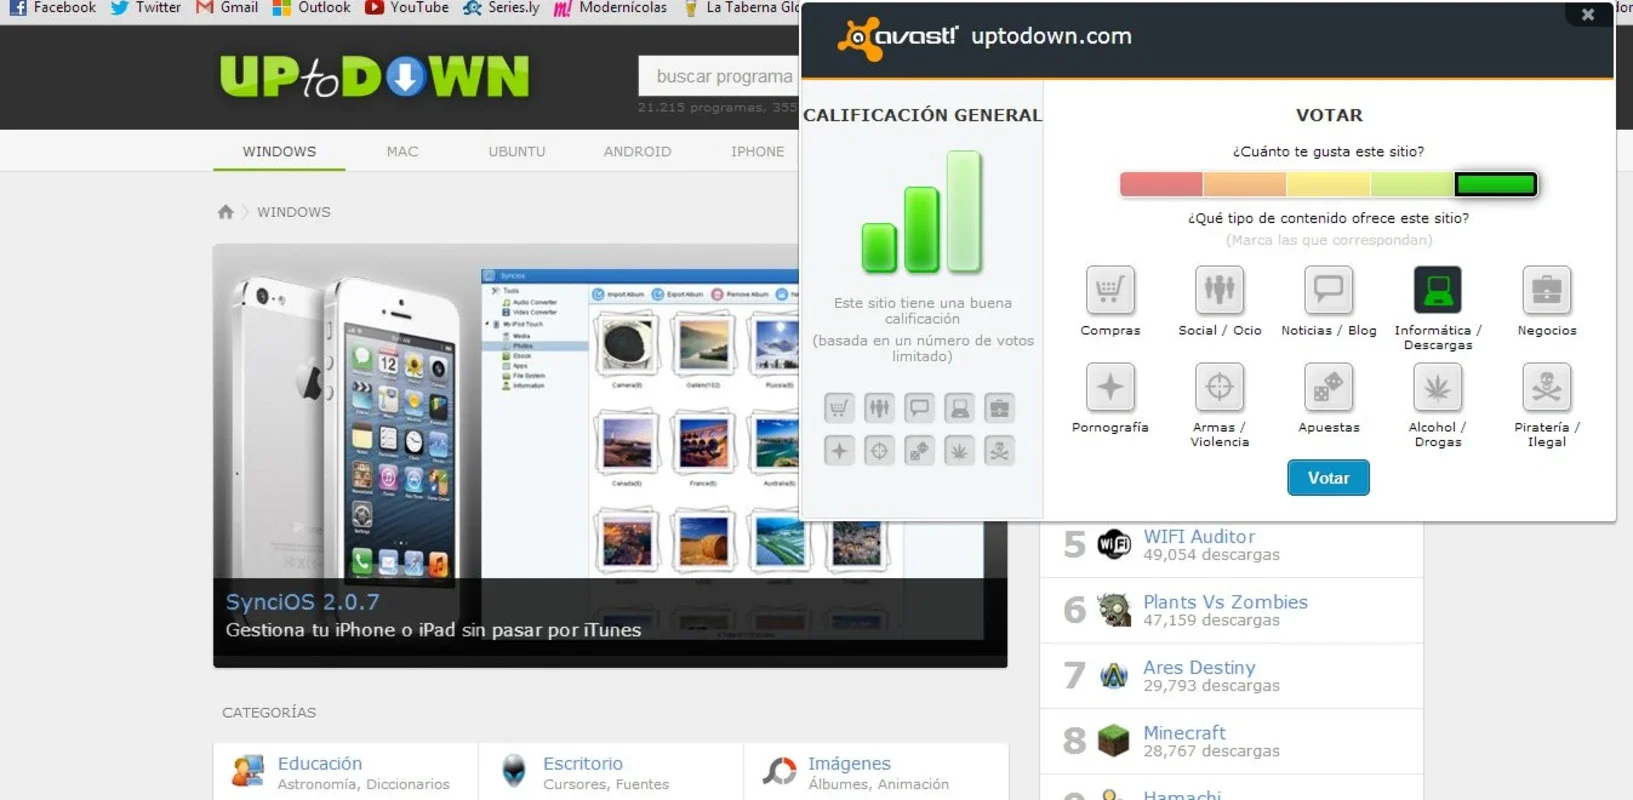Open the Educación category

click(320, 764)
